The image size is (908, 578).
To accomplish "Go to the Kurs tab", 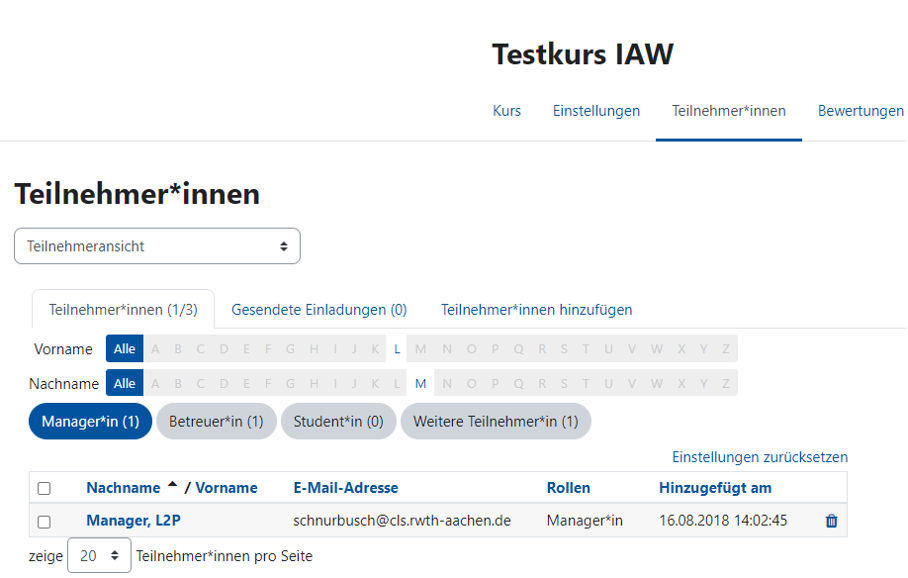I will click(x=506, y=111).
